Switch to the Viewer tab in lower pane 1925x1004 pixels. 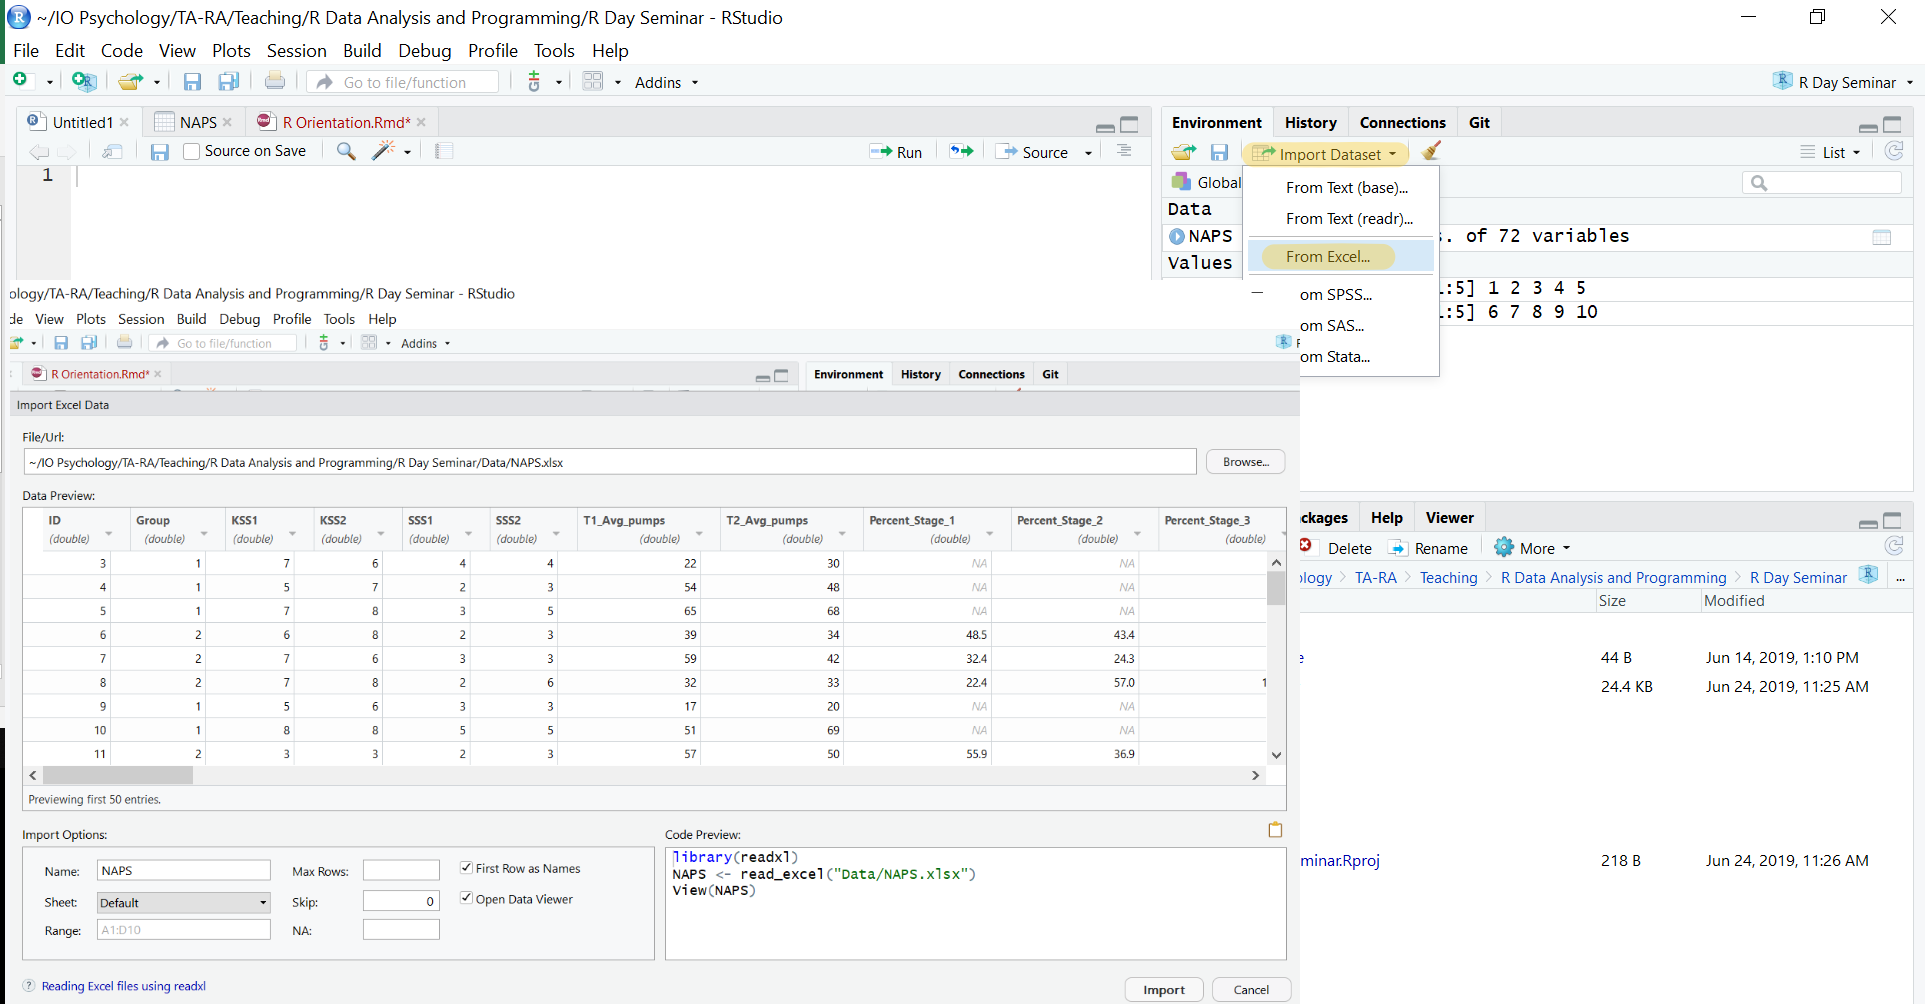point(1449,517)
